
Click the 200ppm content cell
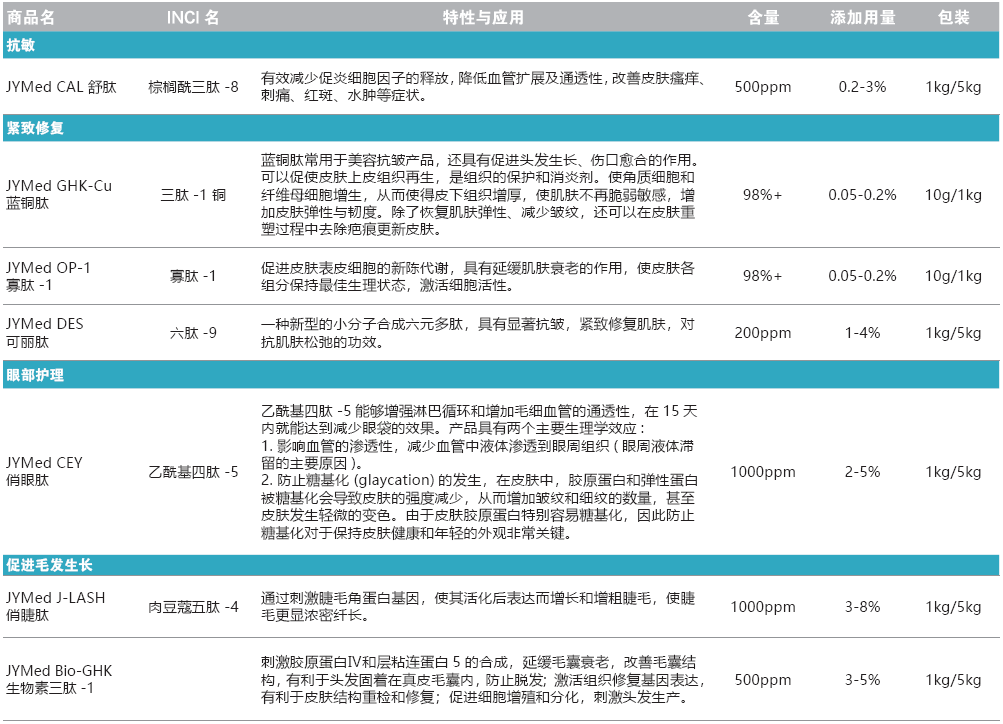pyautogui.click(x=762, y=333)
